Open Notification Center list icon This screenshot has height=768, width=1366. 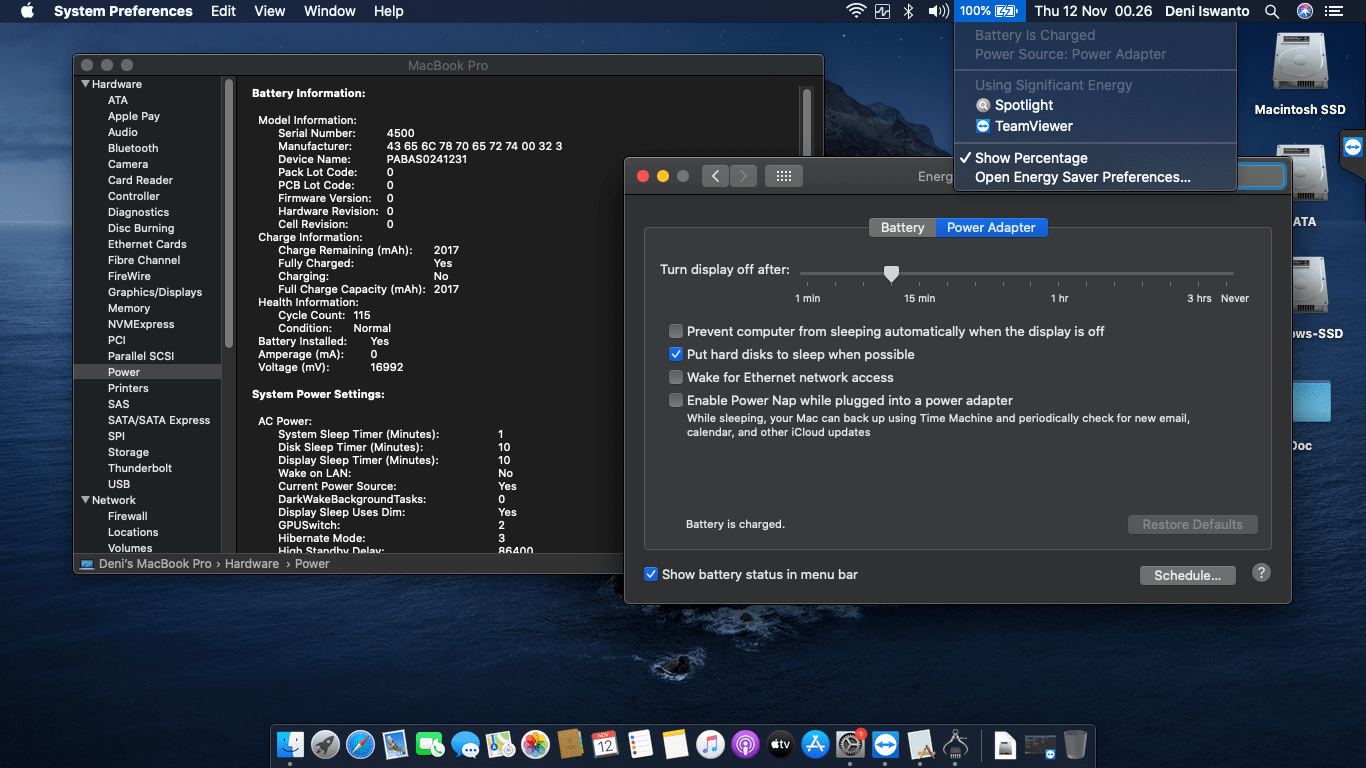(x=1334, y=11)
